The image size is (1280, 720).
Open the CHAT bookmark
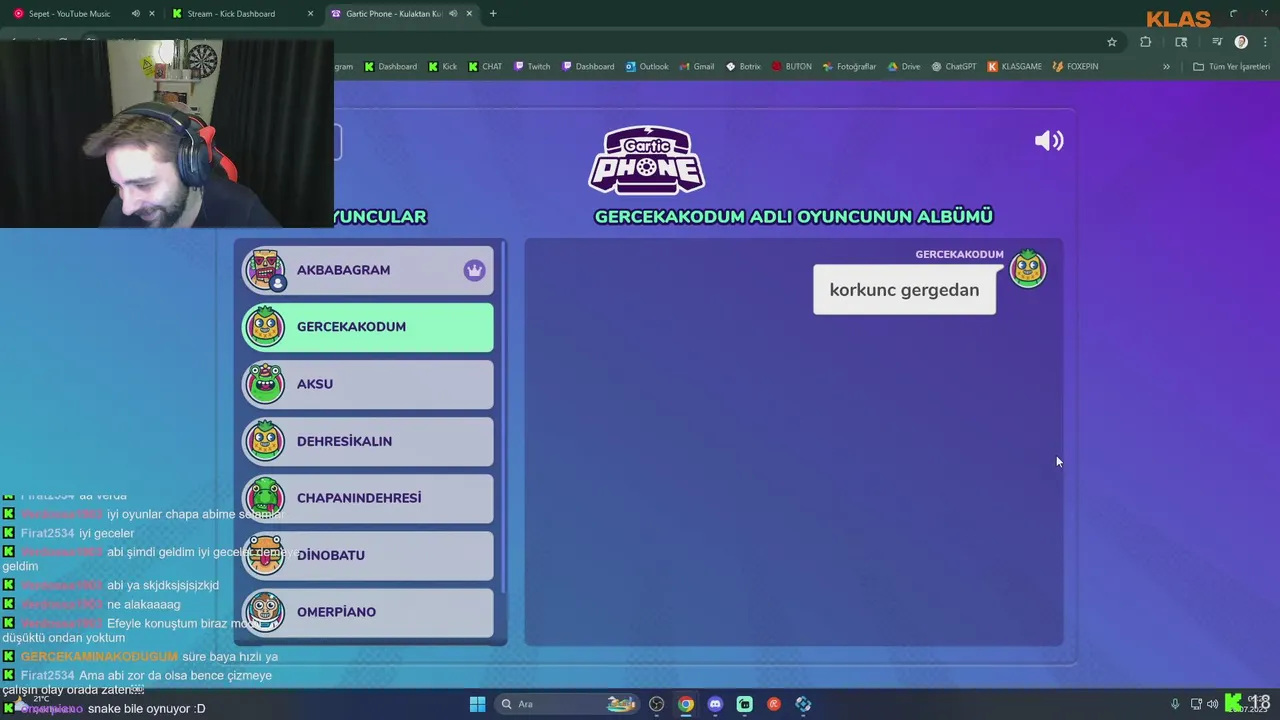(x=485, y=67)
